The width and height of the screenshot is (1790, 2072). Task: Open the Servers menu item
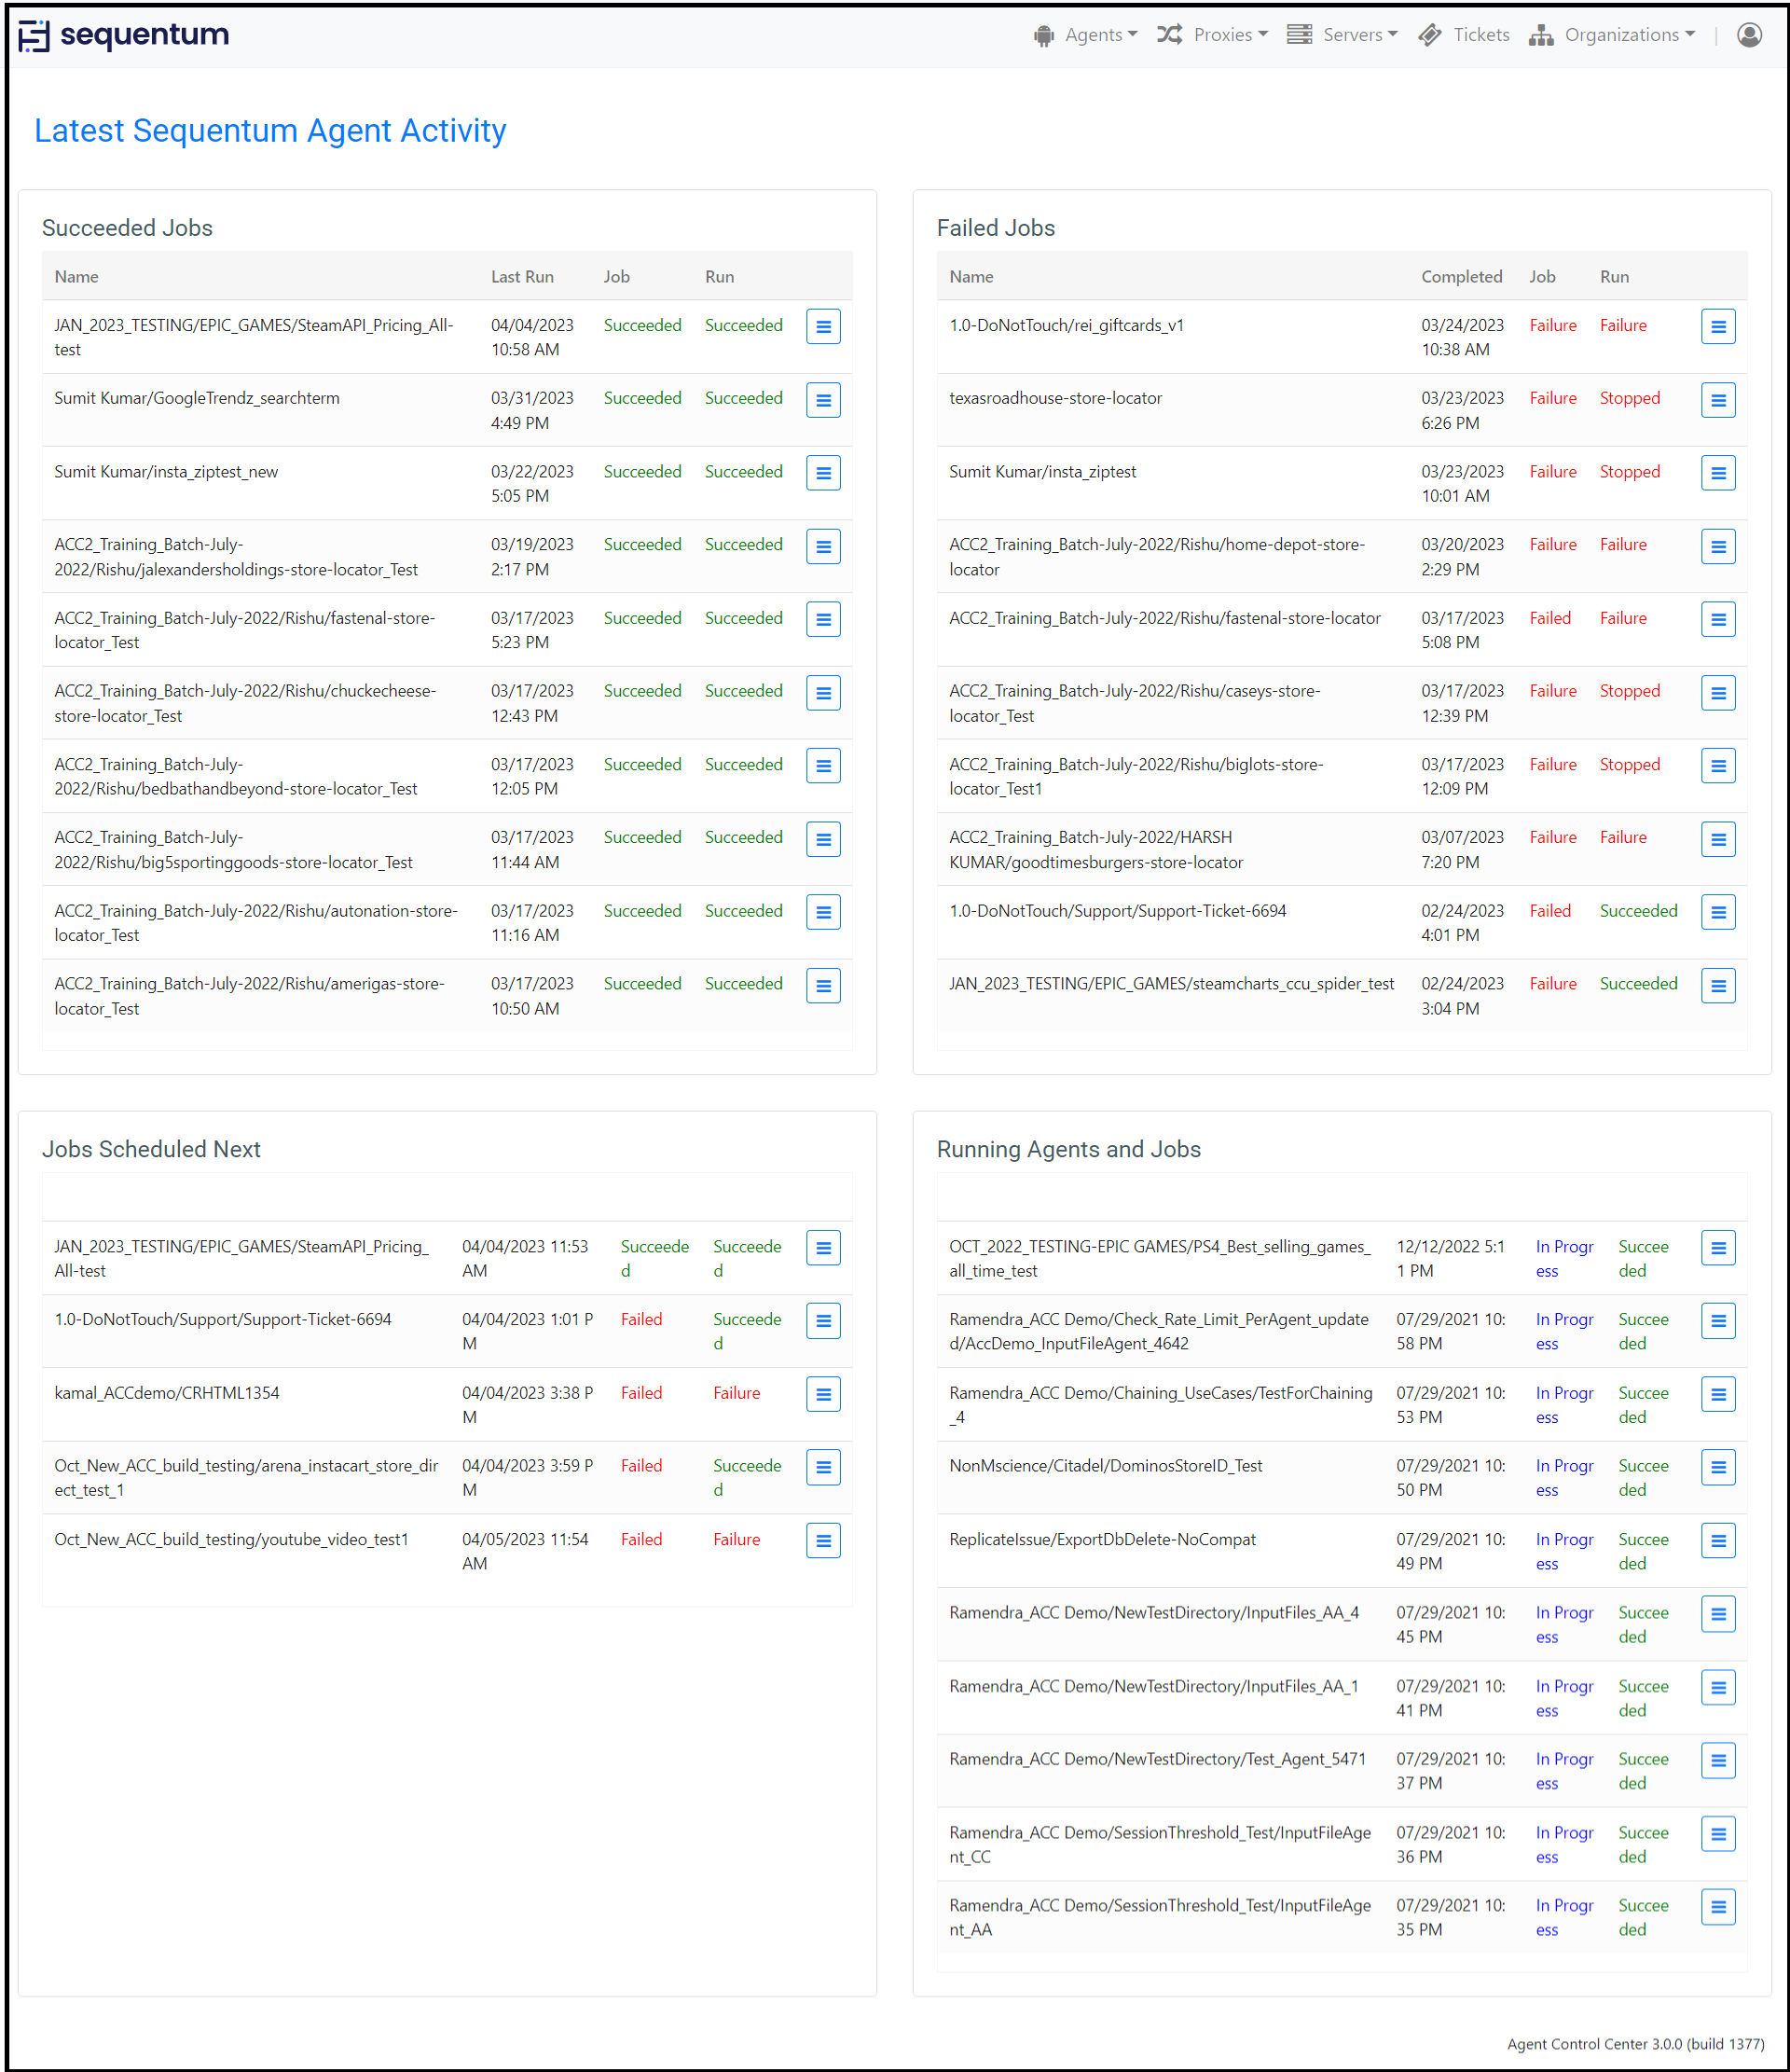point(1358,34)
